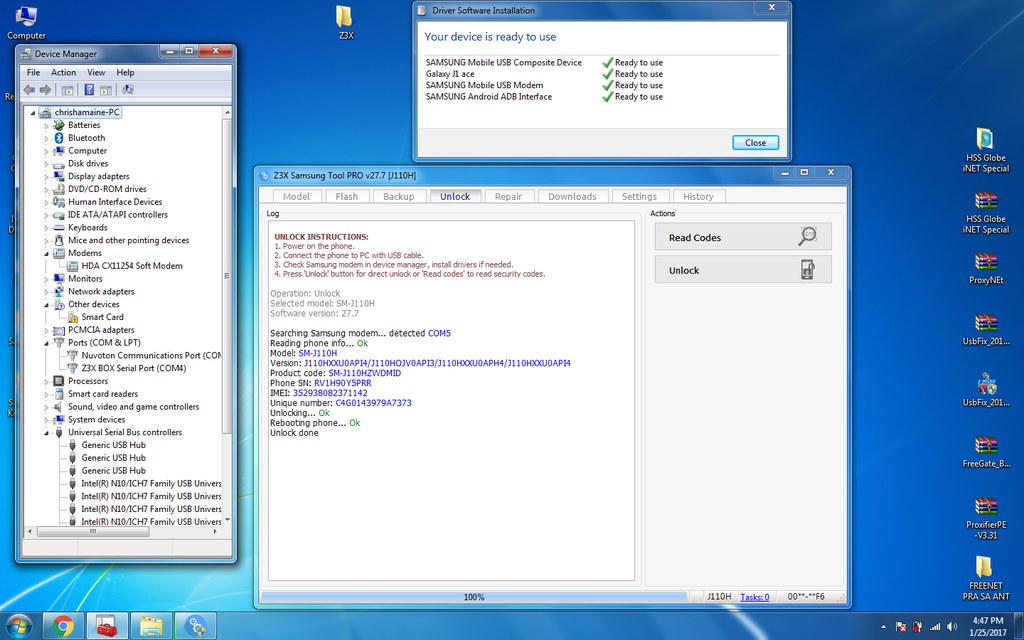This screenshot has height=640, width=1024.
Task: Open the ProxifierPE-V3.31 archive icon
Action: click(x=985, y=519)
